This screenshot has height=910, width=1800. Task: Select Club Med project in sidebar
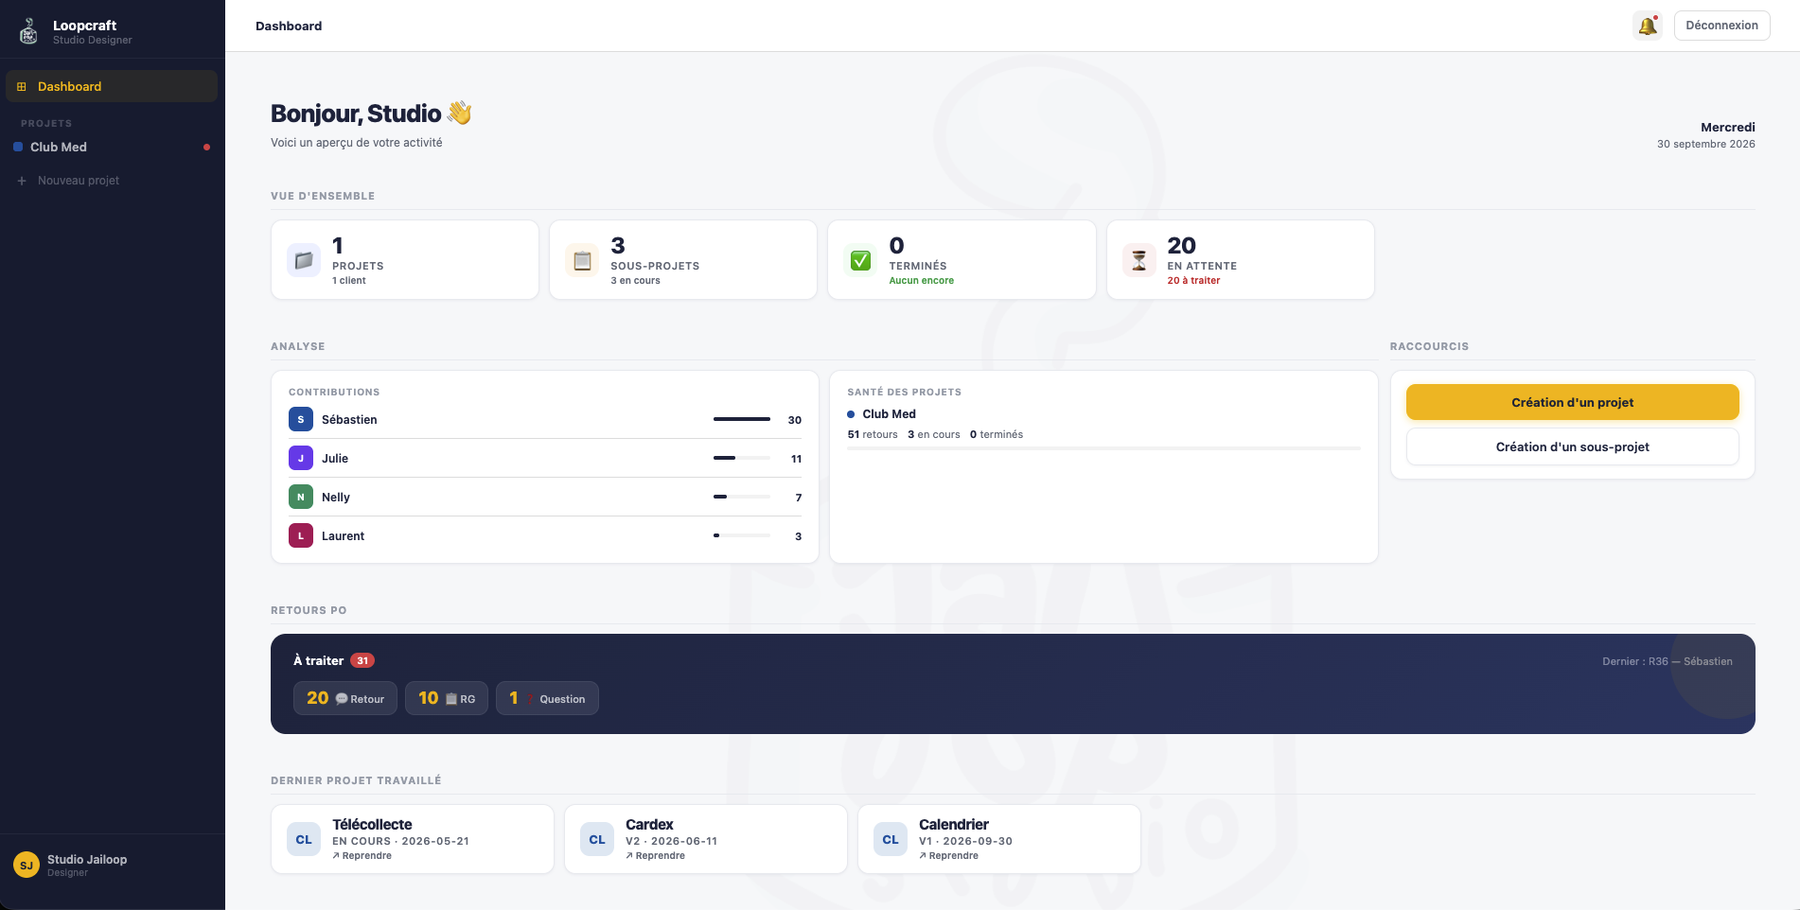pyautogui.click(x=112, y=147)
